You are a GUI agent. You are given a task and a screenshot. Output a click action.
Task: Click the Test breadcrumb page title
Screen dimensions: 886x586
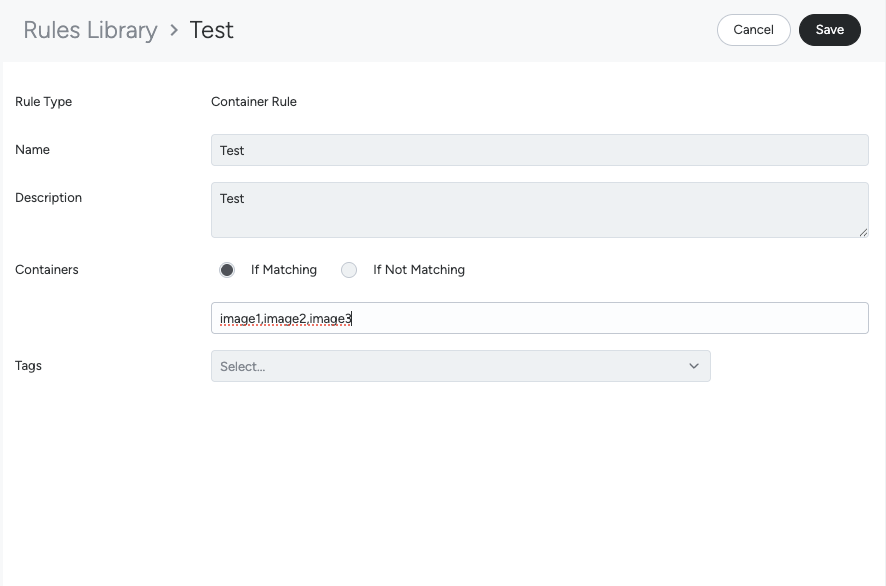coord(212,30)
